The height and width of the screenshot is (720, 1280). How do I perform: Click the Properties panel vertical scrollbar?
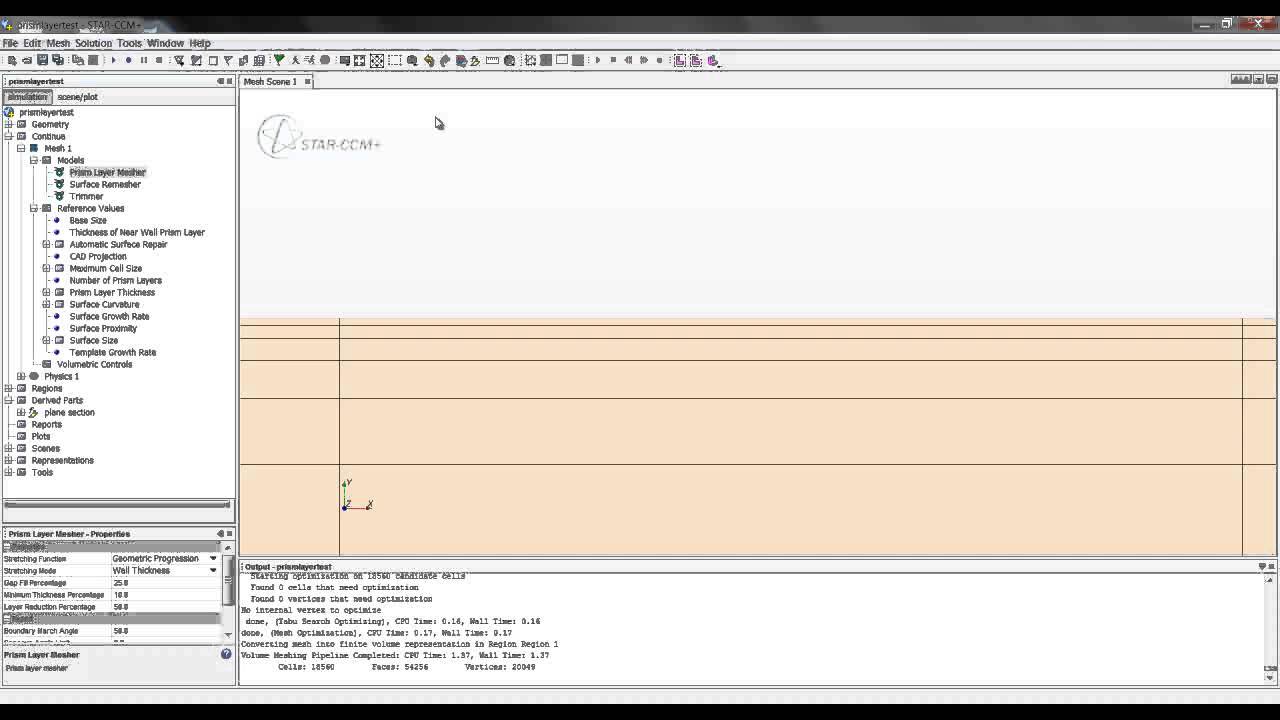228,578
